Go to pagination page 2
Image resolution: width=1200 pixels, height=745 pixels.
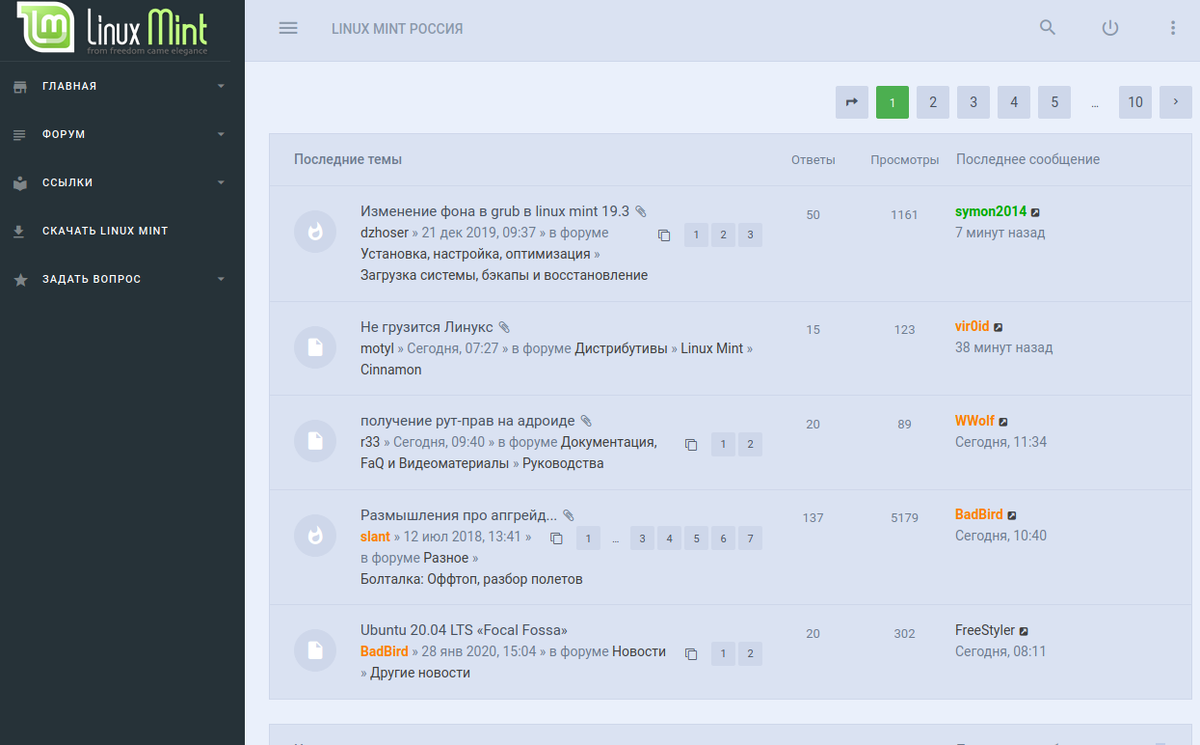tap(933, 102)
